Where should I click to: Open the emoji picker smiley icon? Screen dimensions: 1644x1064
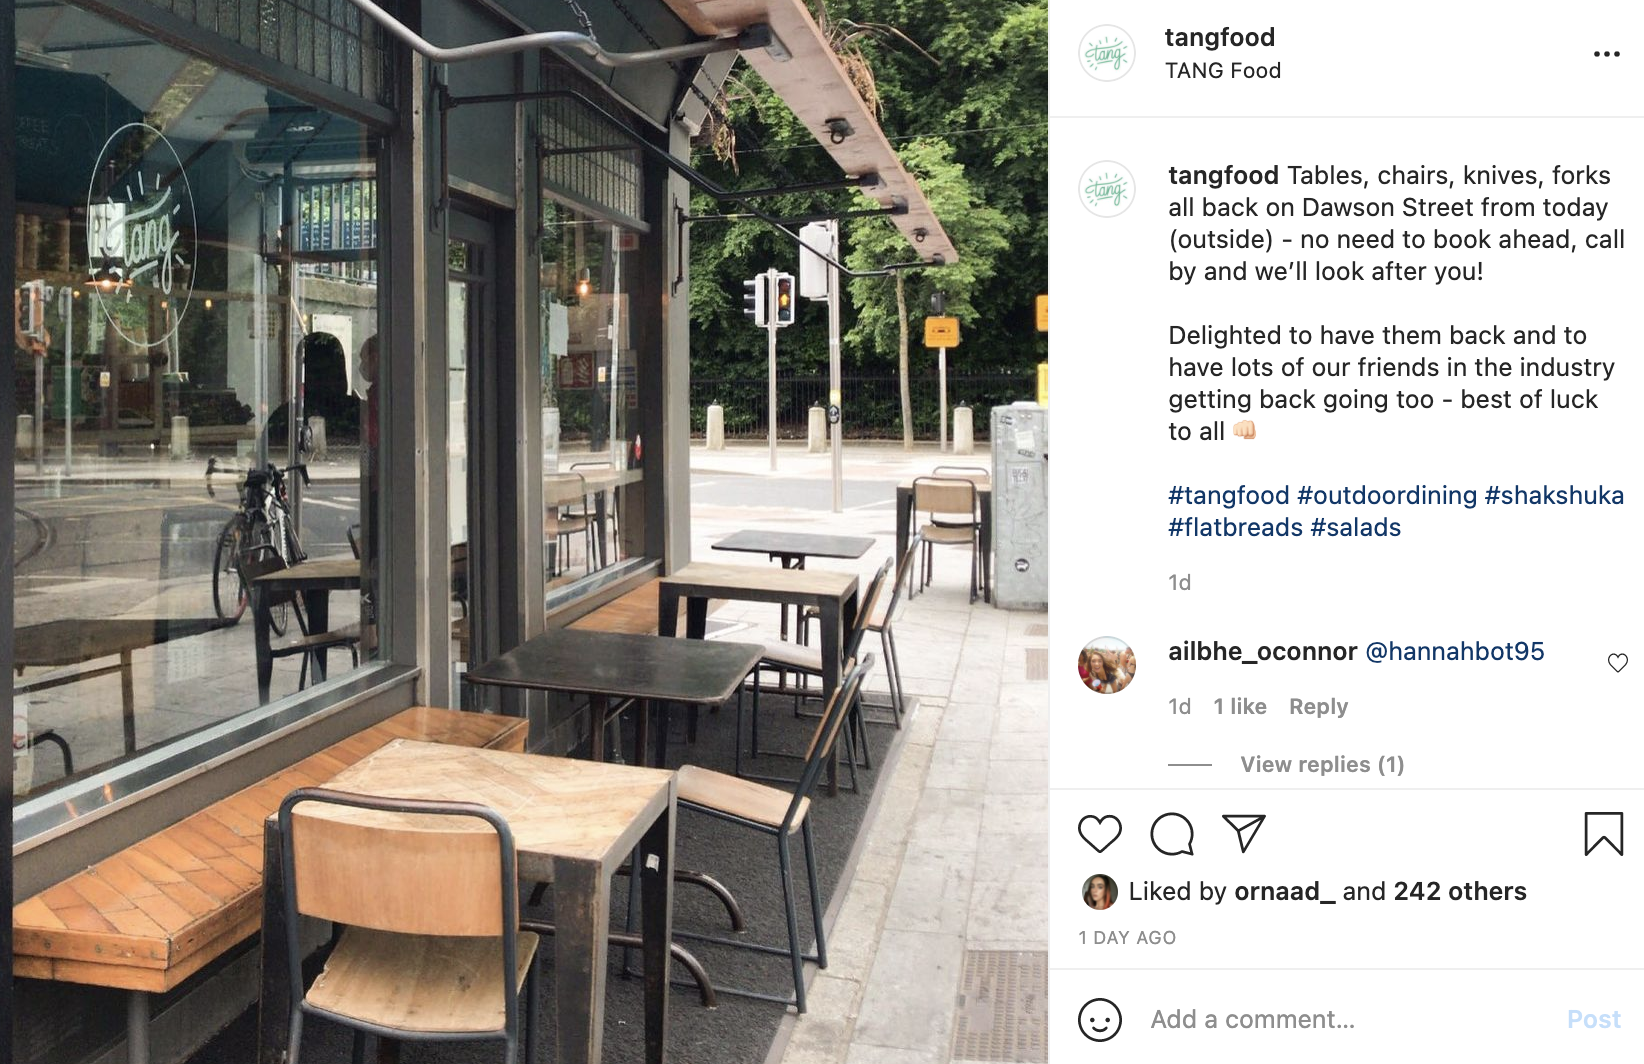[1100, 1020]
